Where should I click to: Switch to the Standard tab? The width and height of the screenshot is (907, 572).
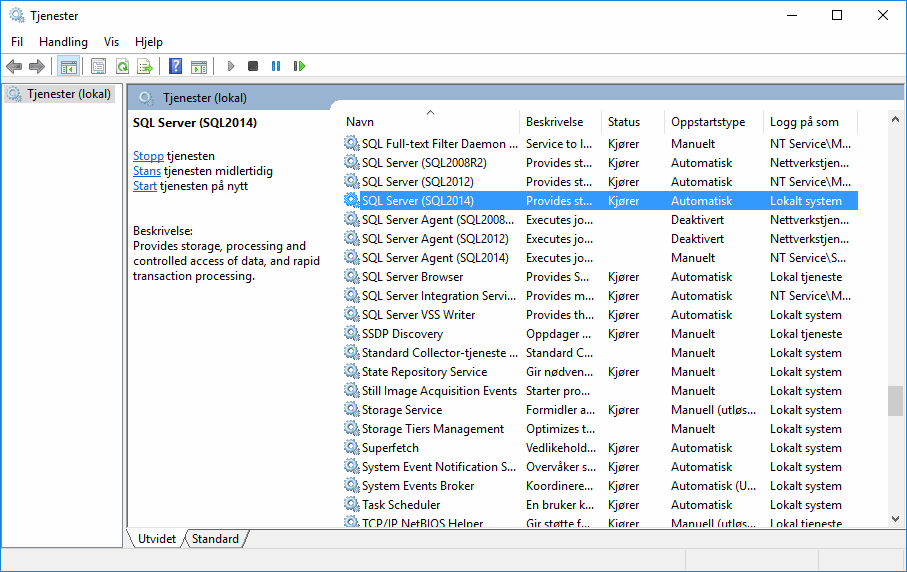click(x=216, y=539)
